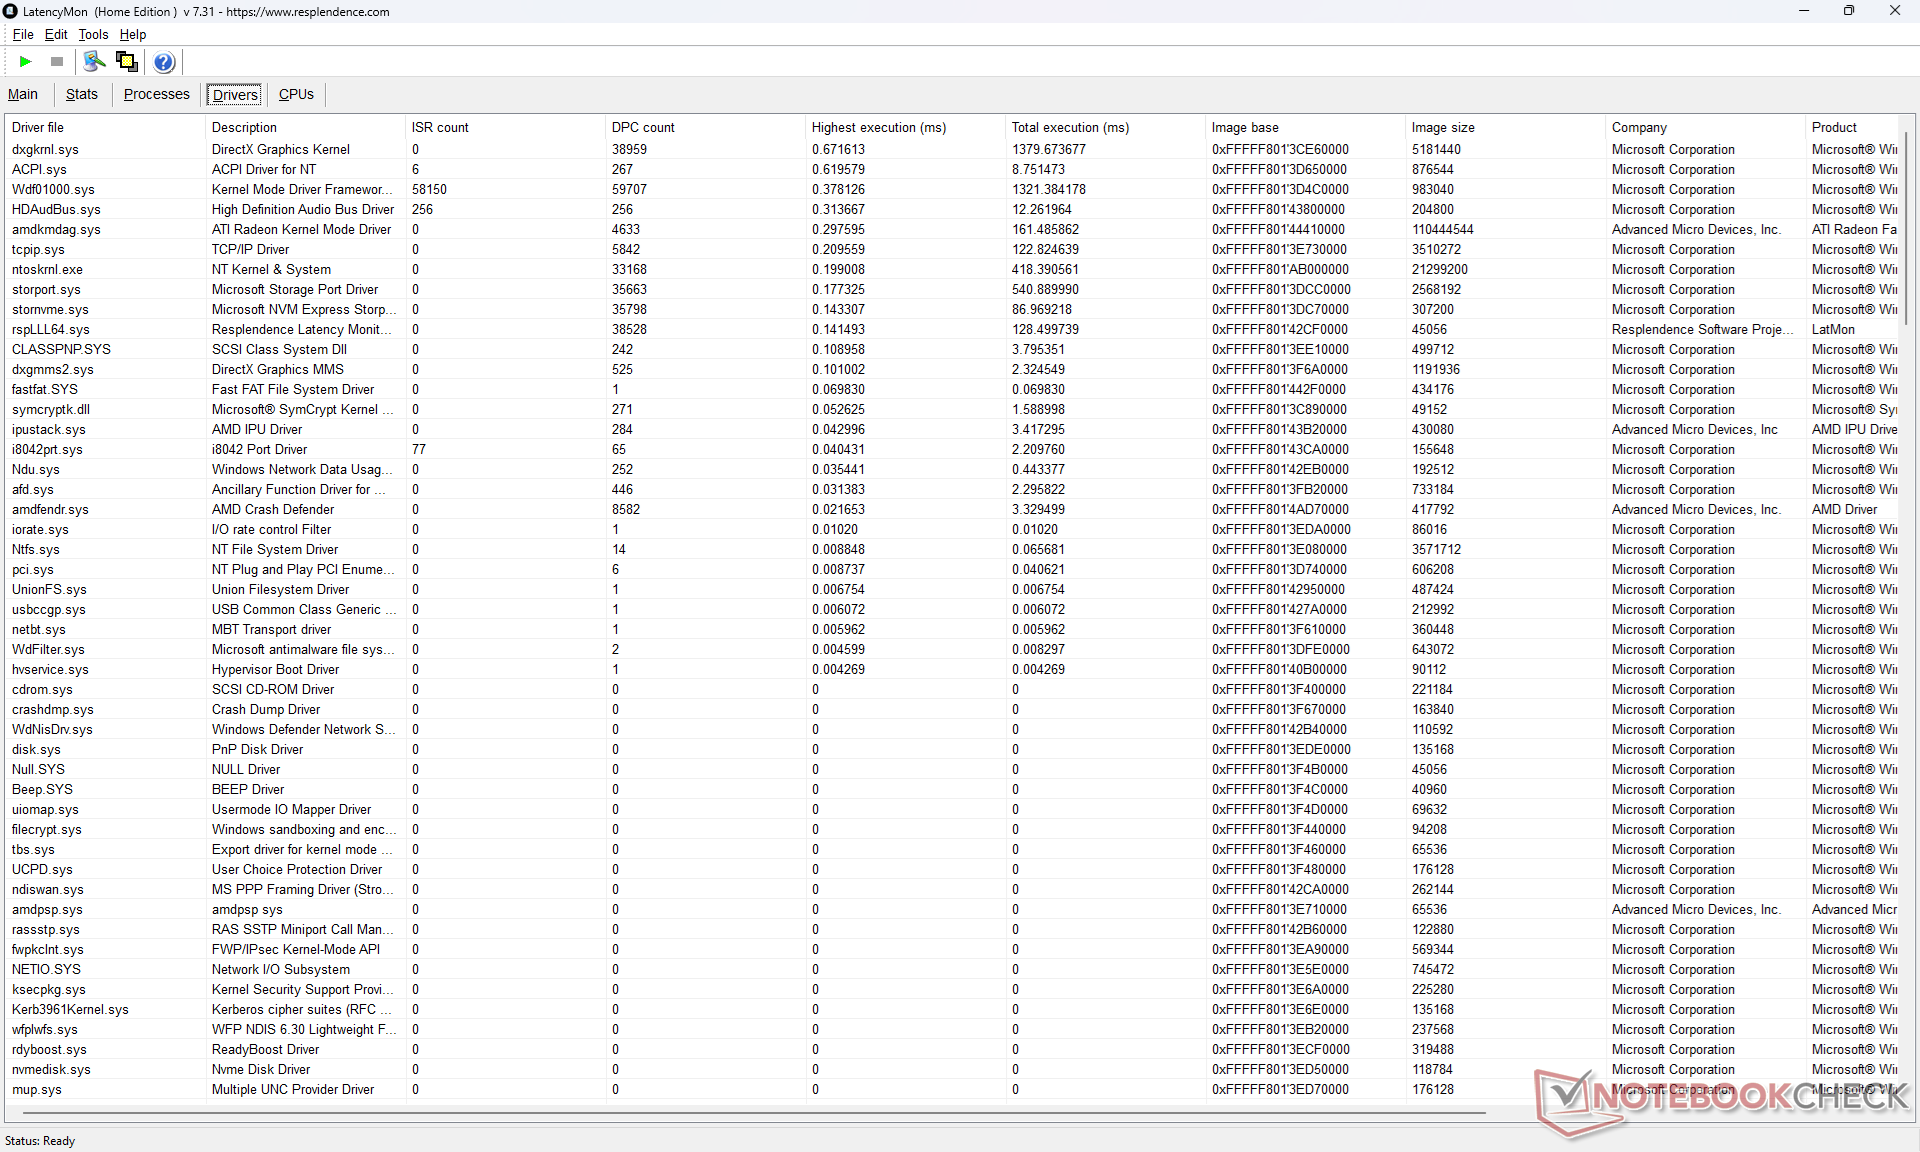Switch to the CPUs tab

coord(296,94)
